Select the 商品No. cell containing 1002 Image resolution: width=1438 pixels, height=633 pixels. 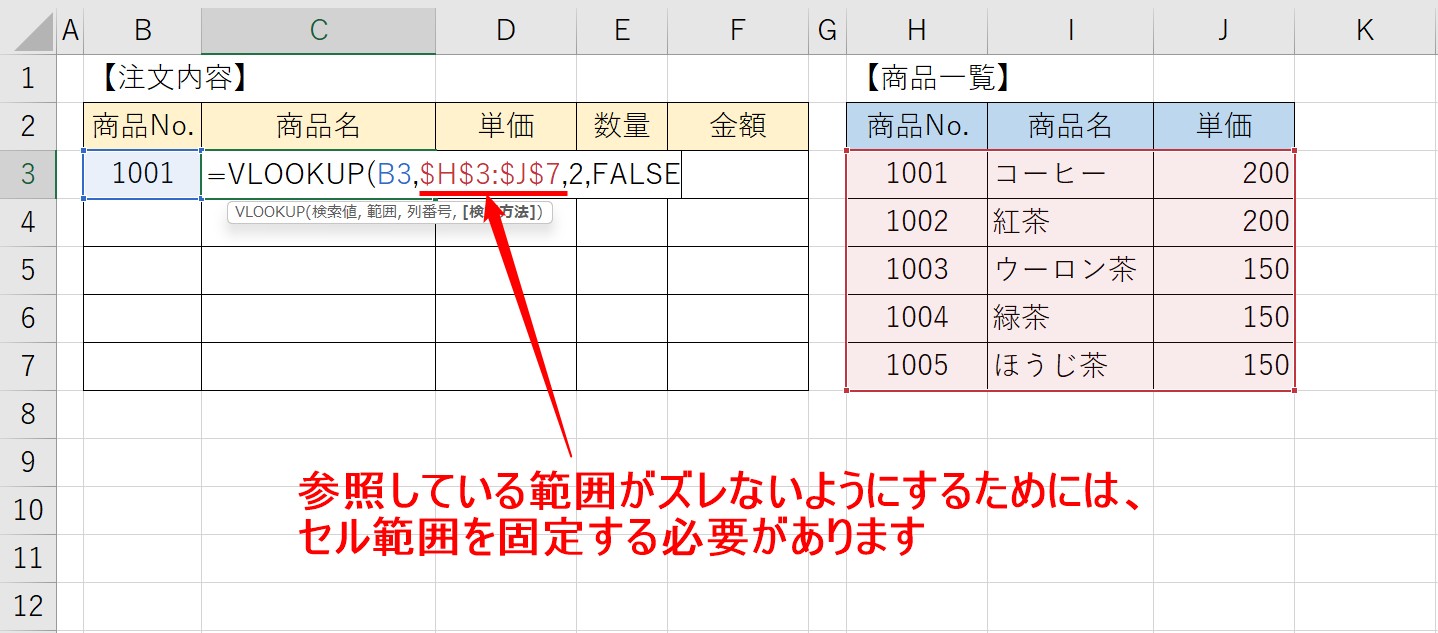tap(915, 222)
